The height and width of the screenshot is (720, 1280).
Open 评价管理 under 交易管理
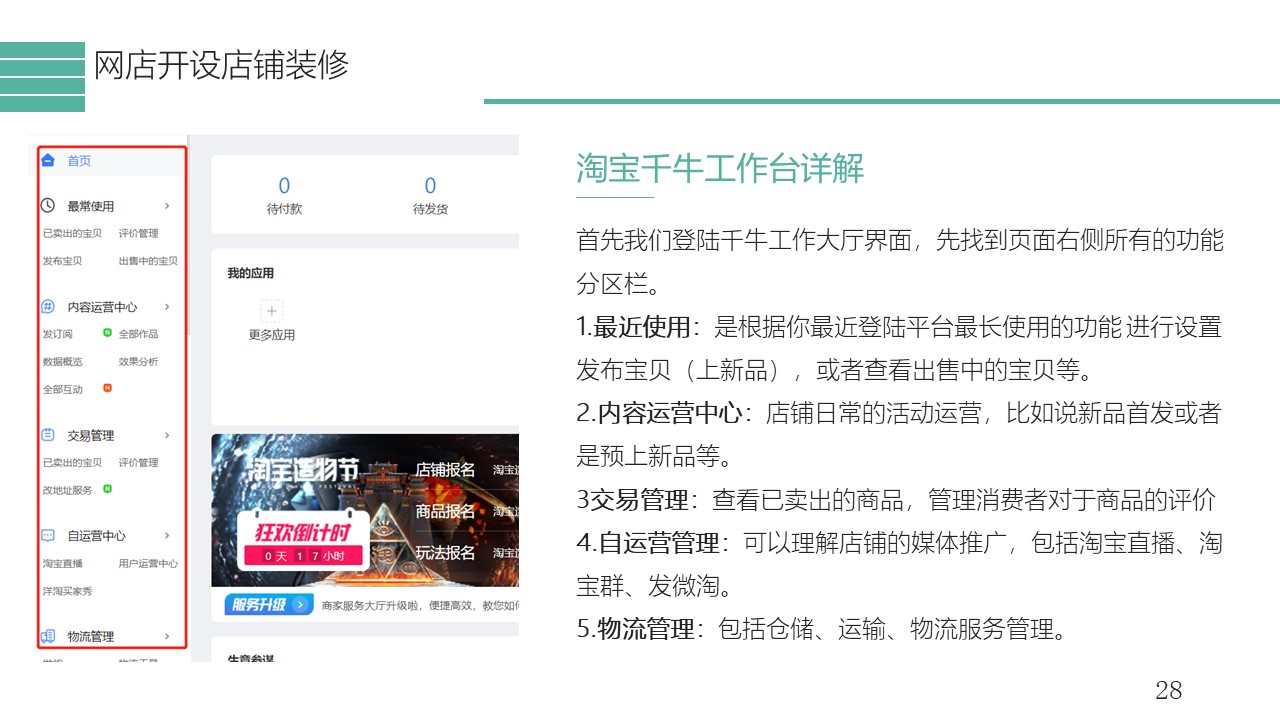pyautogui.click(x=139, y=463)
